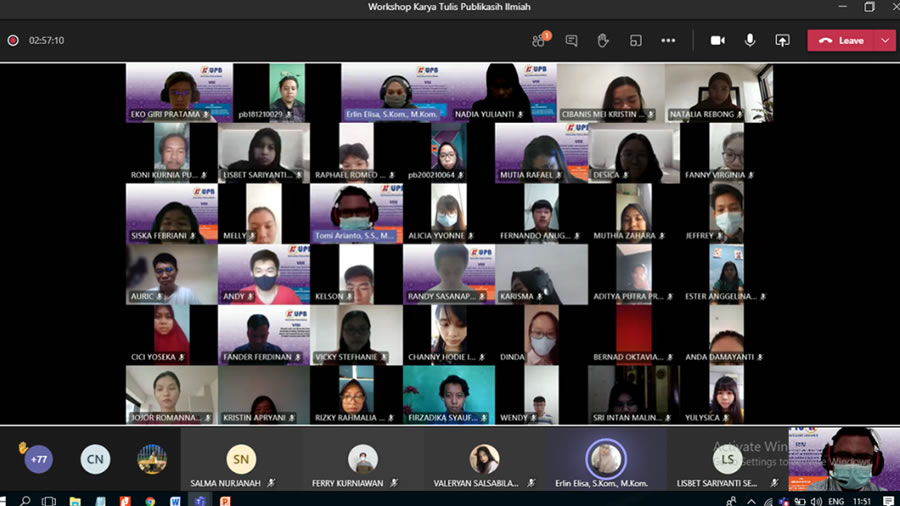The image size is (900, 506).
Task: Open the participants panel
Action: pyautogui.click(x=539, y=41)
